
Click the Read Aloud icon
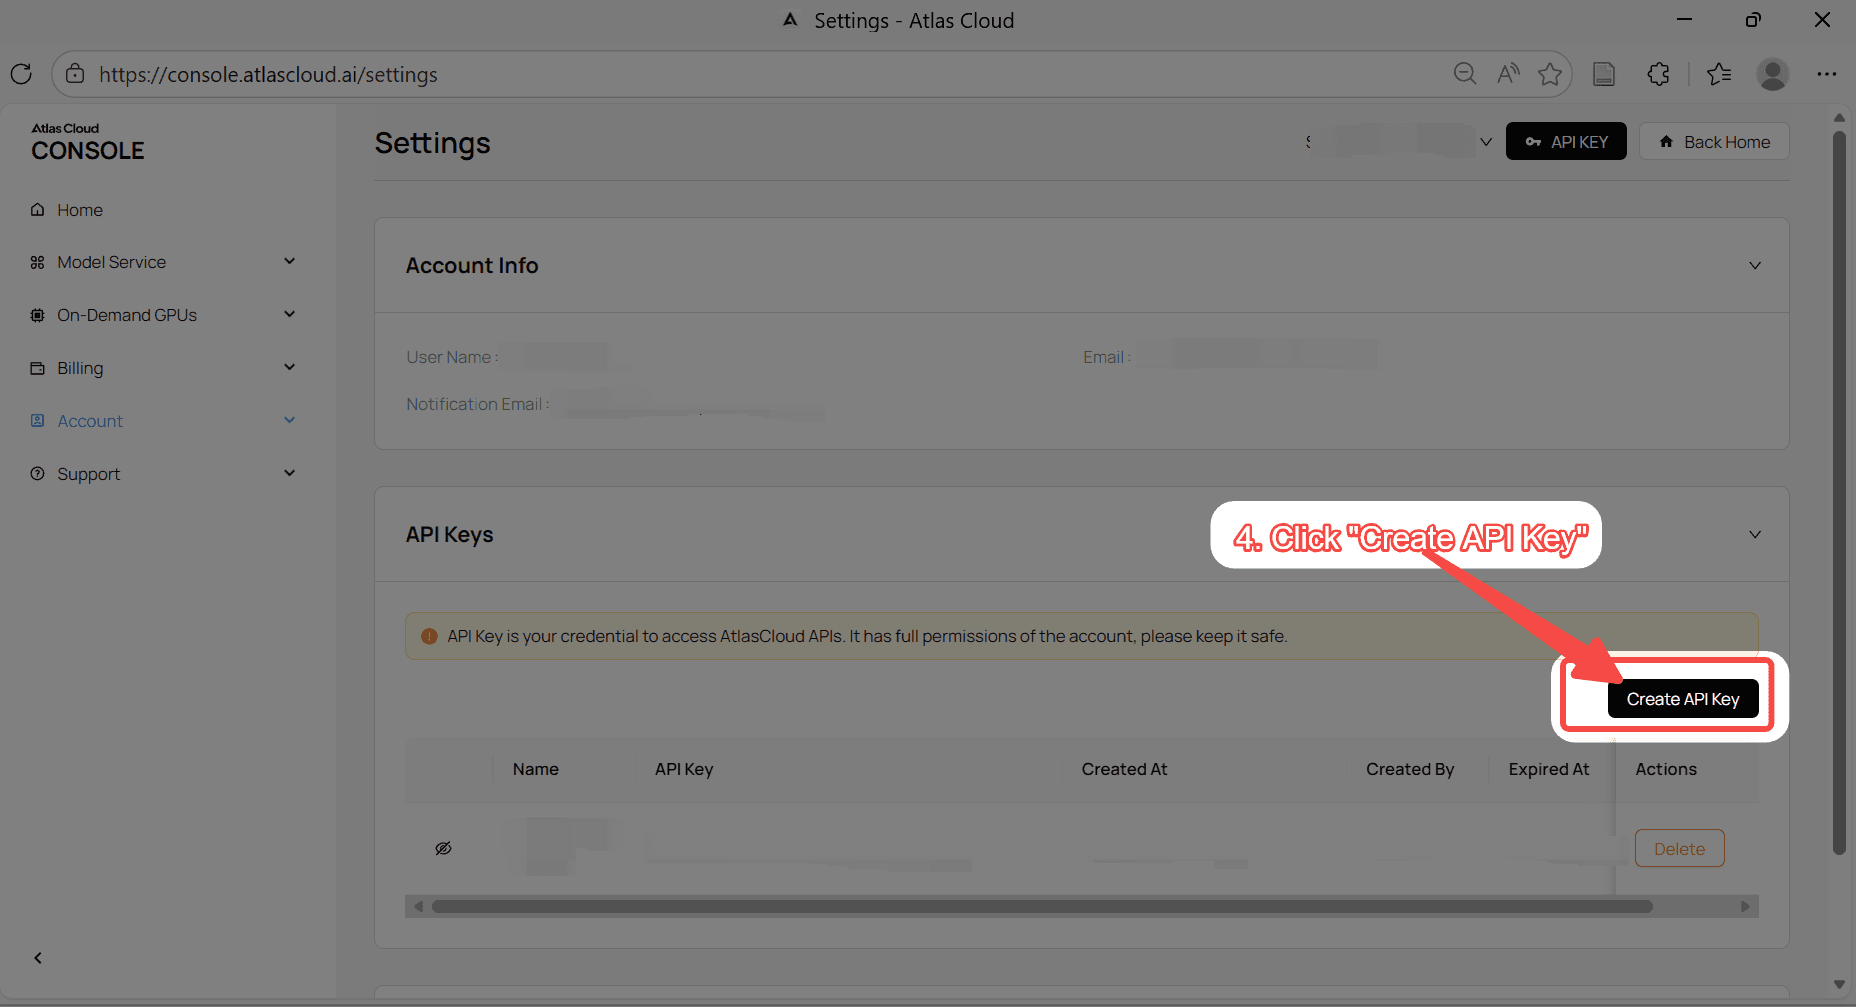coord(1507,74)
